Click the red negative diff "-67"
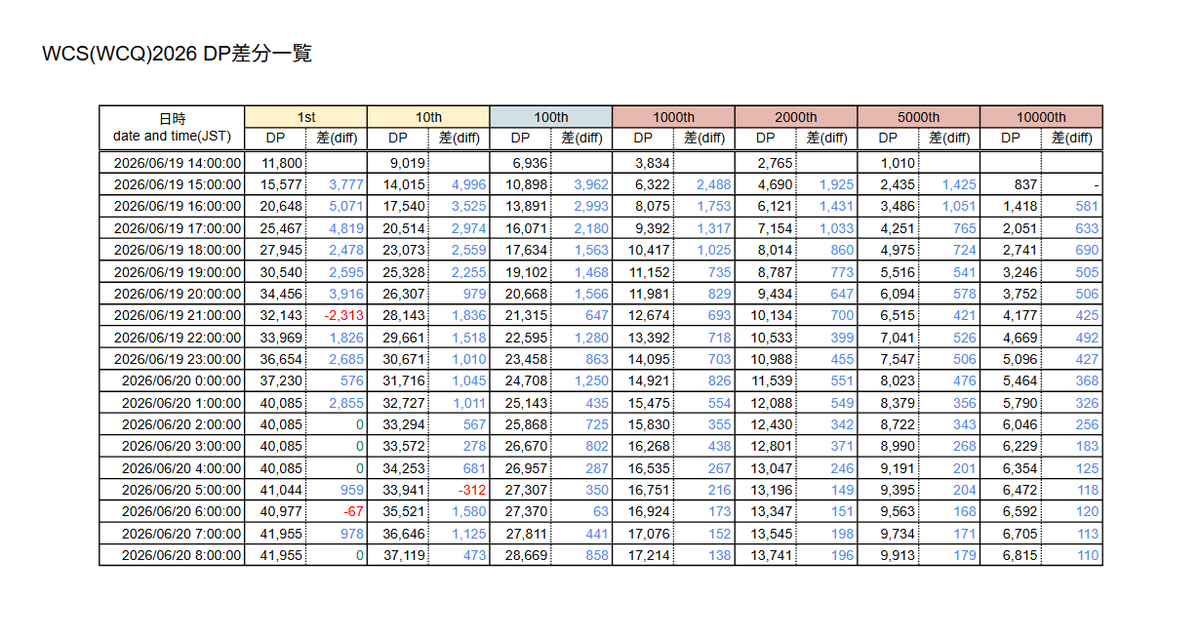1200x640 pixels. 355,512
